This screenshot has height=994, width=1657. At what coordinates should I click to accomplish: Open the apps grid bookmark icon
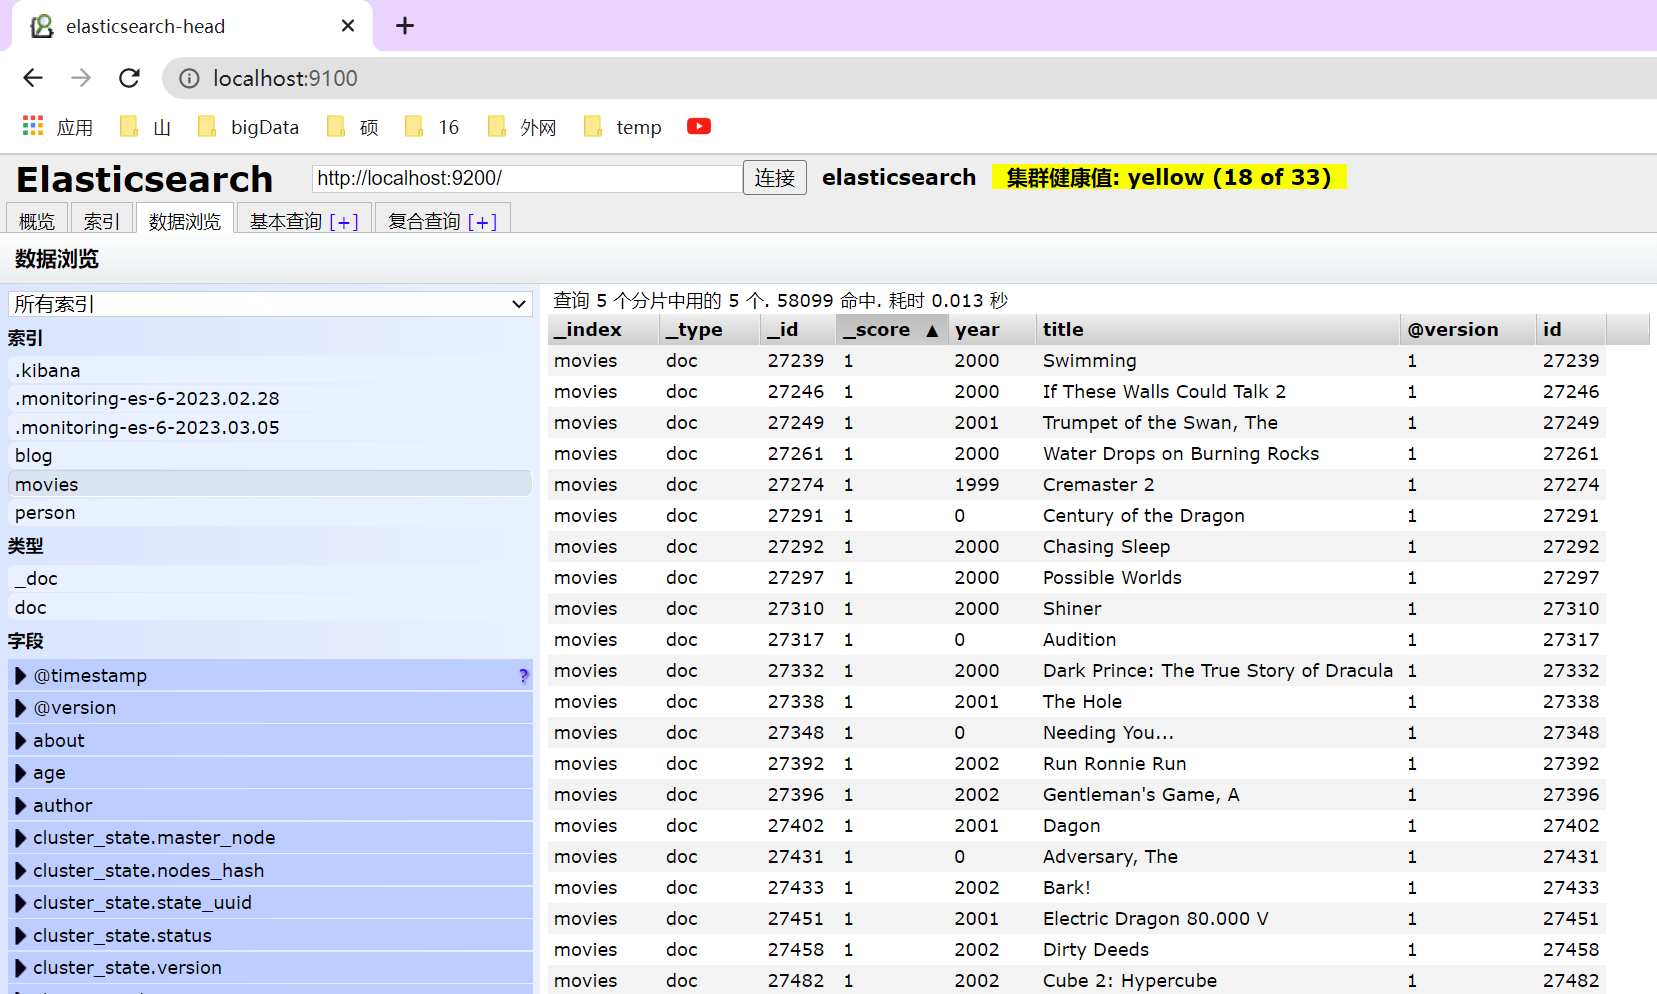33,126
